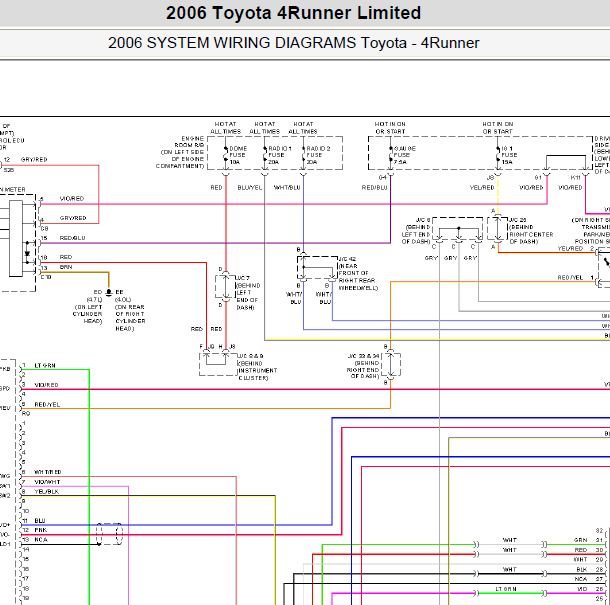
Task: Select the RED/YEL label at pin 5
Action: point(47,405)
